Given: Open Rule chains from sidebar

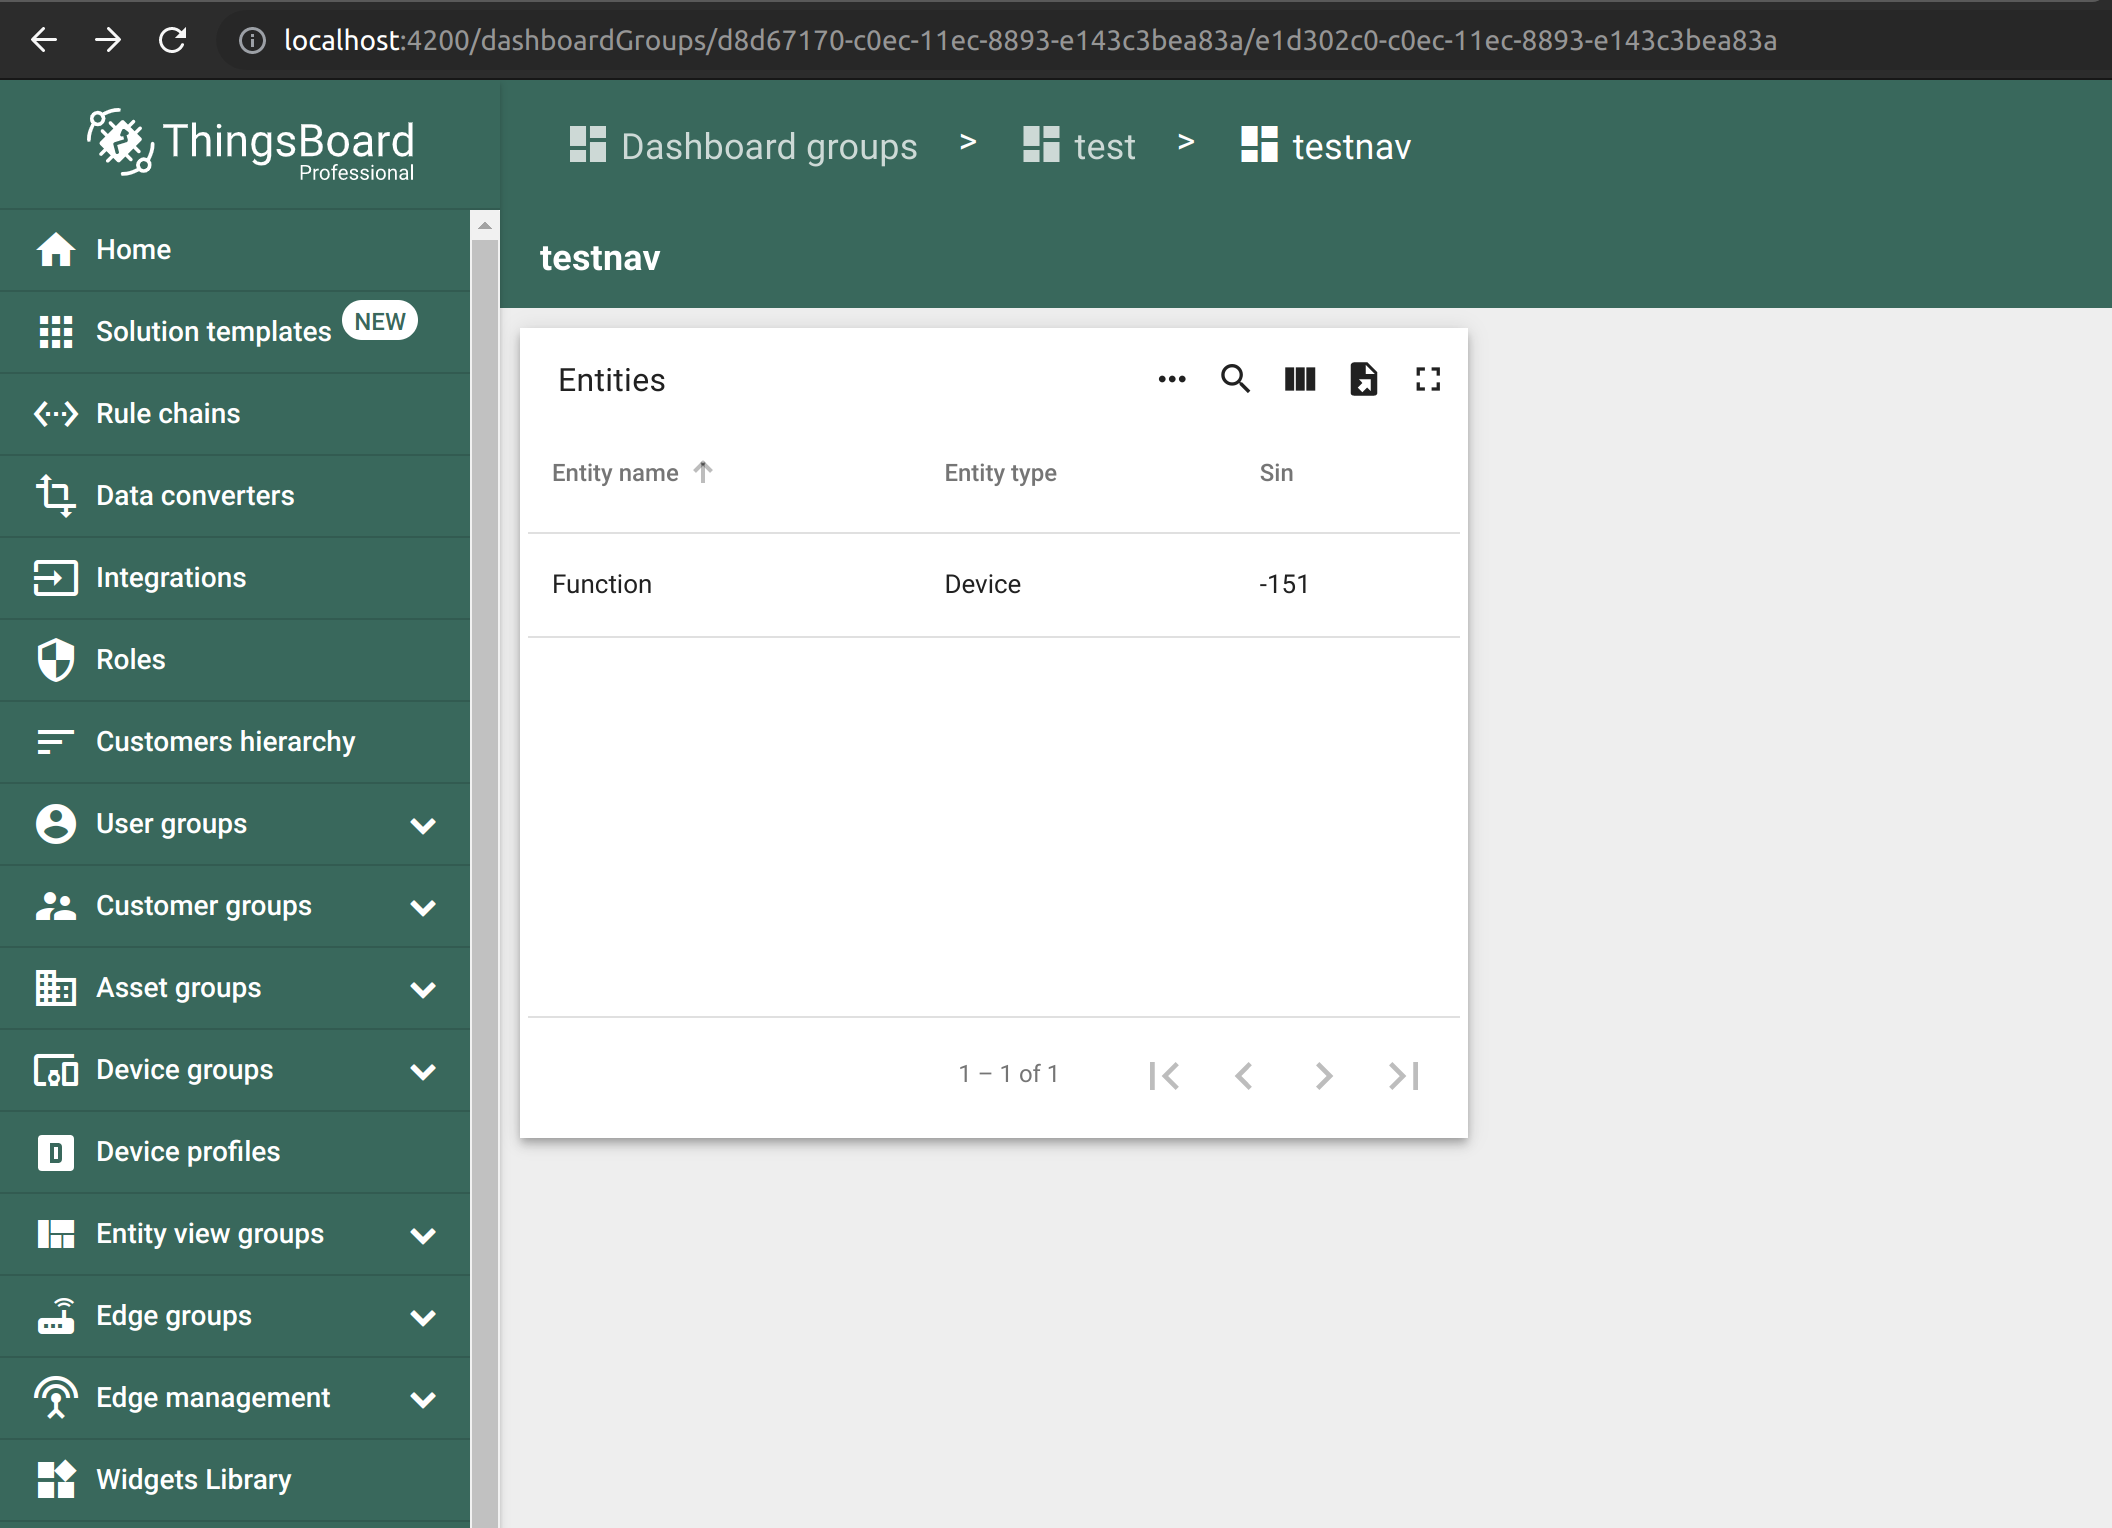Looking at the screenshot, I should pyautogui.click(x=168, y=413).
